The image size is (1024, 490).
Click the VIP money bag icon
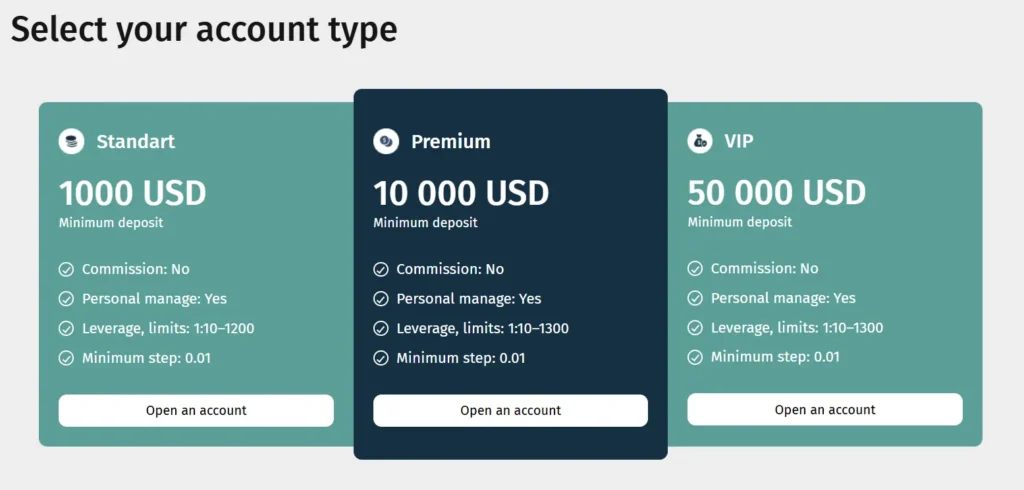(700, 142)
